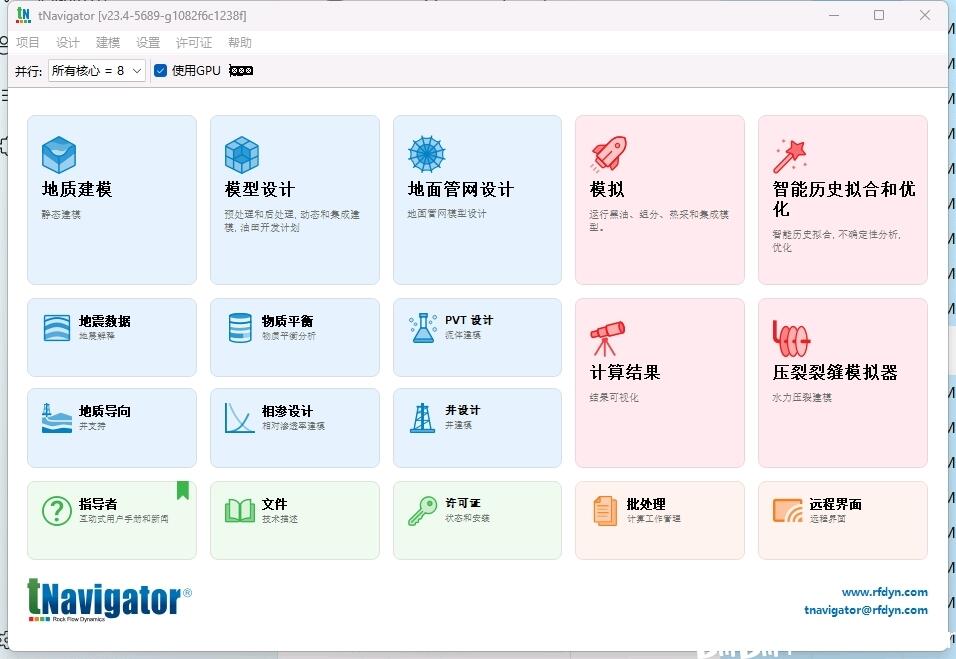This screenshot has width=956, height=659.
Task: Click the rocket icon for 模拟
Action: tap(608, 154)
